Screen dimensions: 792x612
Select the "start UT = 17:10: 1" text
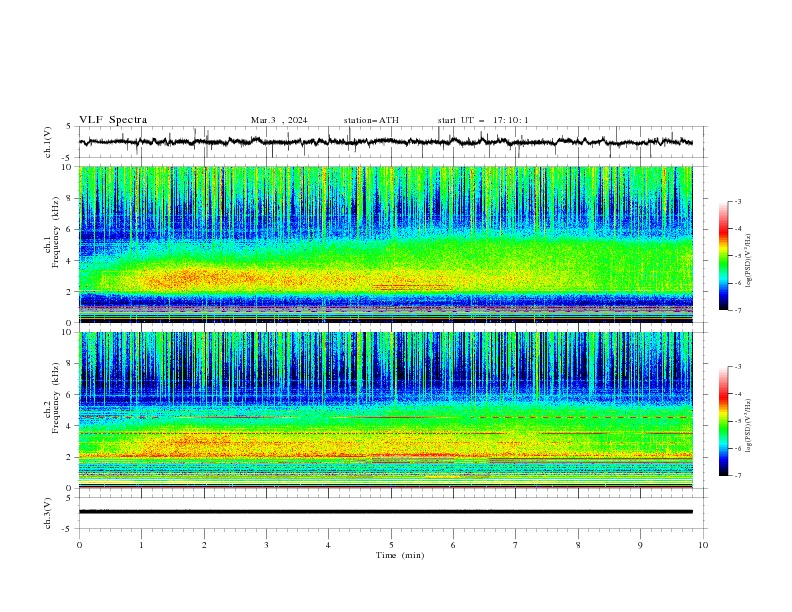[483, 120]
